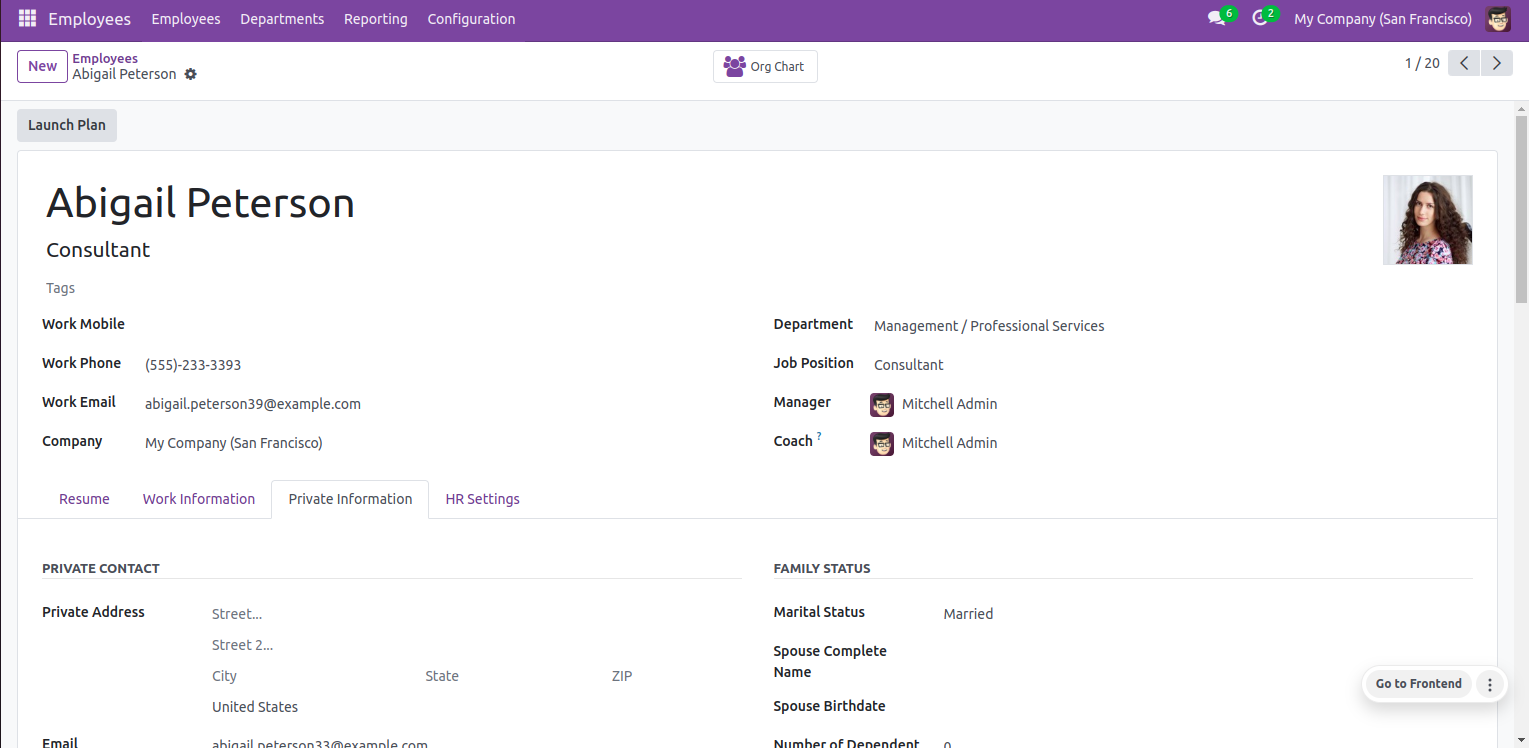Click the PRIVATE CONTACT section heading
The width and height of the screenshot is (1529, 748).
pos(101,568)
